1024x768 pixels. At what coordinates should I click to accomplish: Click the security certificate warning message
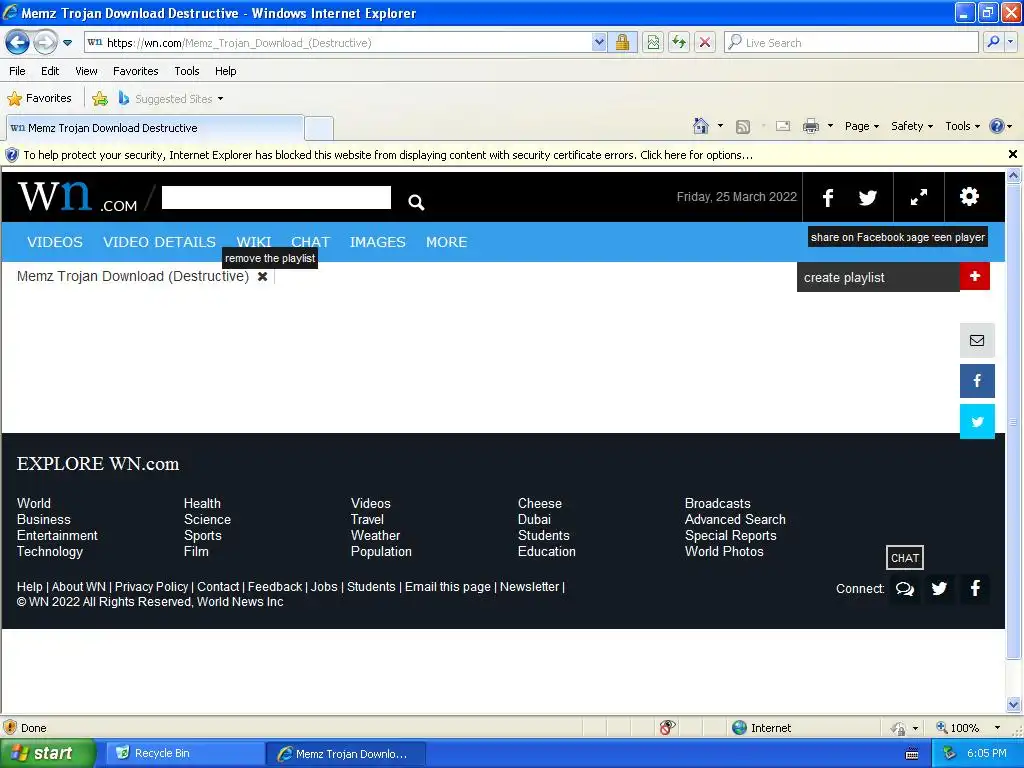click(388, 155)
